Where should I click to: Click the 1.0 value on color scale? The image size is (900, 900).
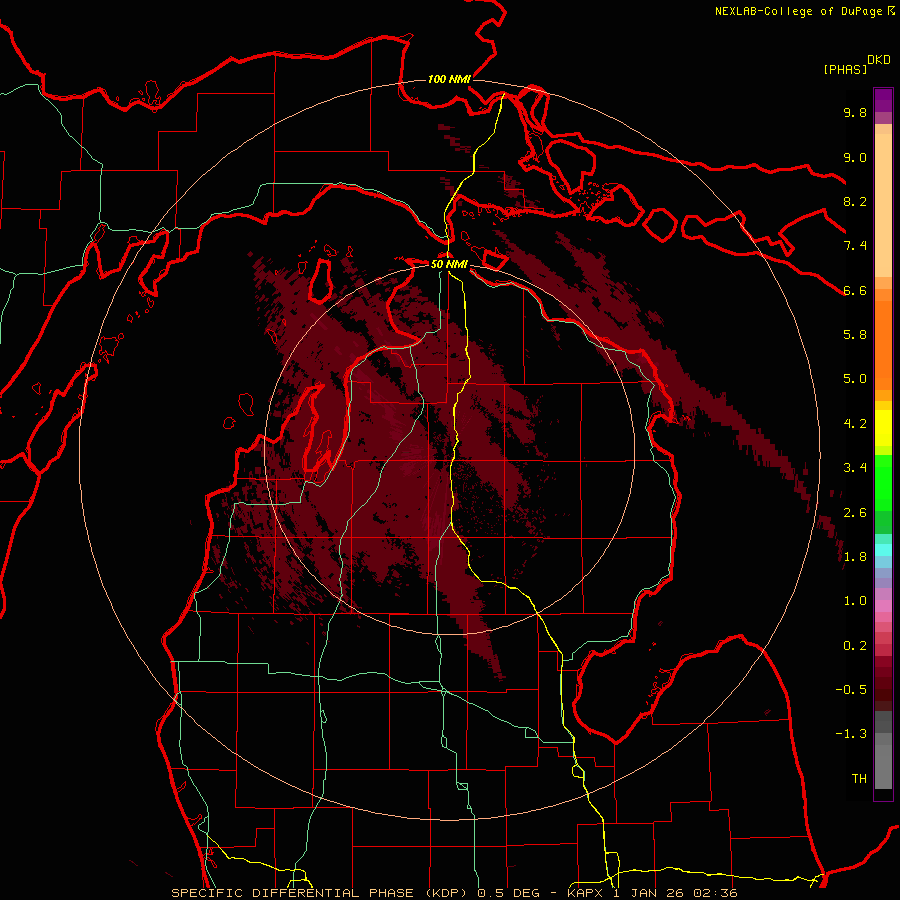pyautogui.click(x=855, y=601)
